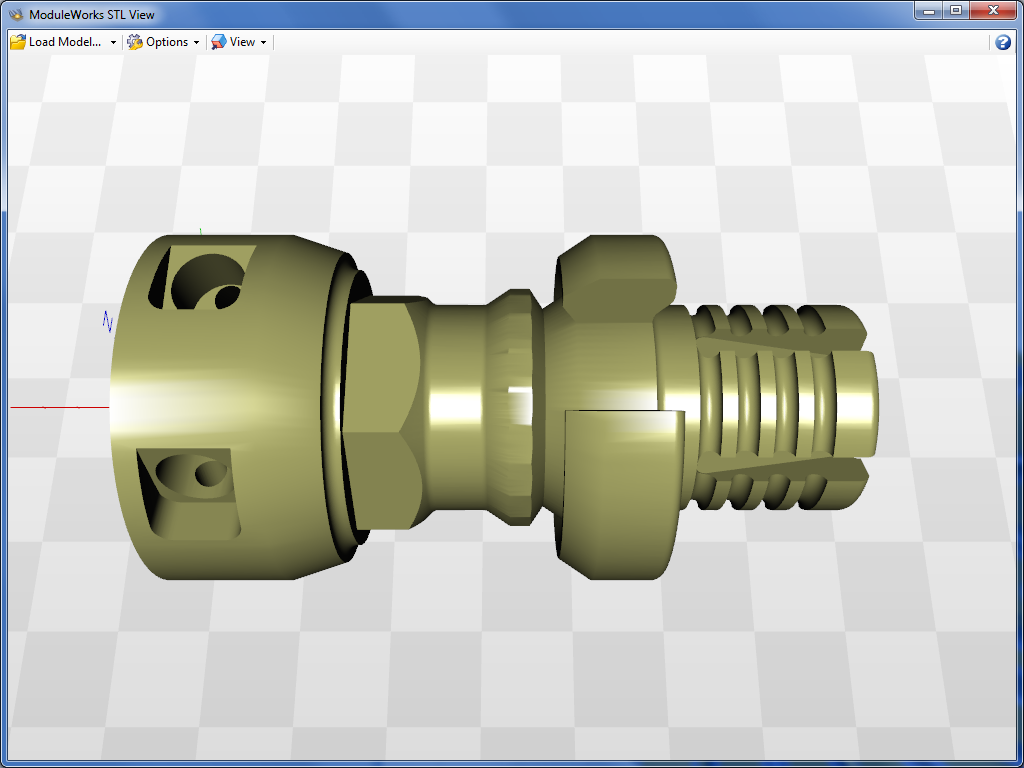The image size is (1024, 768).
Task: Expand the View dropdown arrow
Action: [264, 42]
